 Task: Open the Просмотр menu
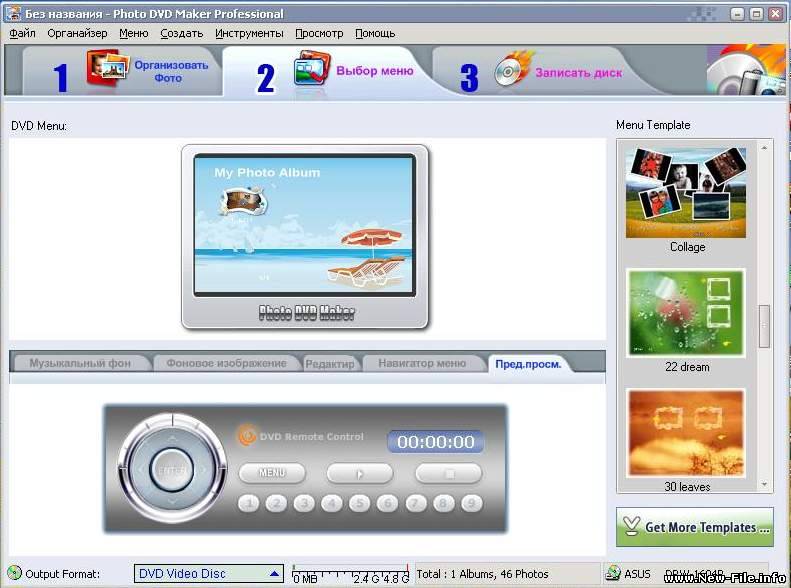(319, 33)
